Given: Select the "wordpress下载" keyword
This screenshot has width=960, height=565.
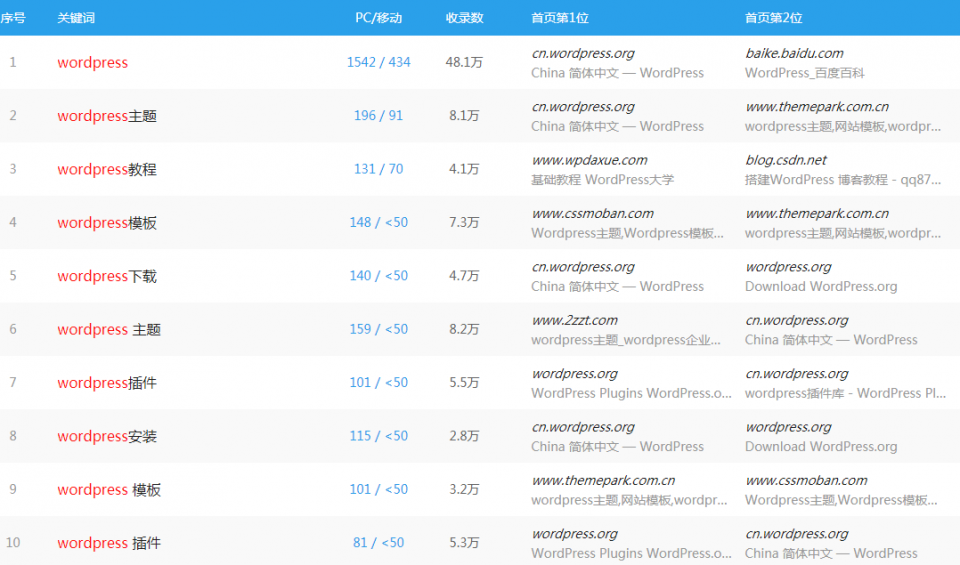Looking at the screenshot, I should click(x=107, y=276).
